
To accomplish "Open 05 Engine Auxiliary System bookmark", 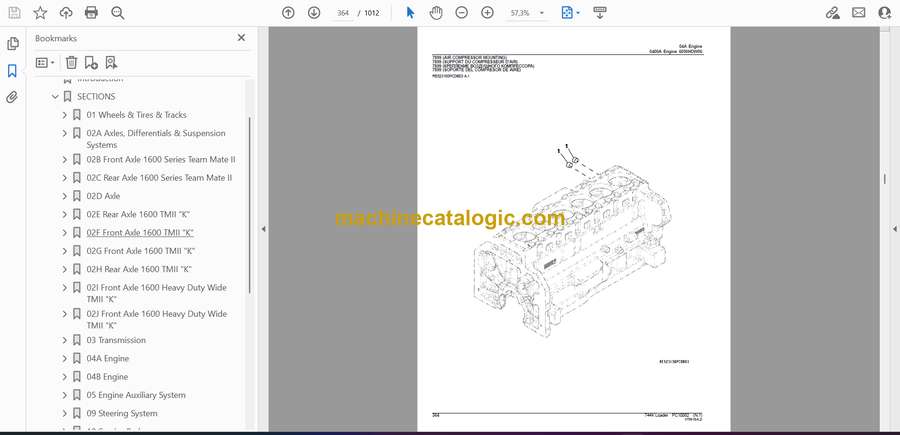I will pyautogui.click(x=136, y=395).
